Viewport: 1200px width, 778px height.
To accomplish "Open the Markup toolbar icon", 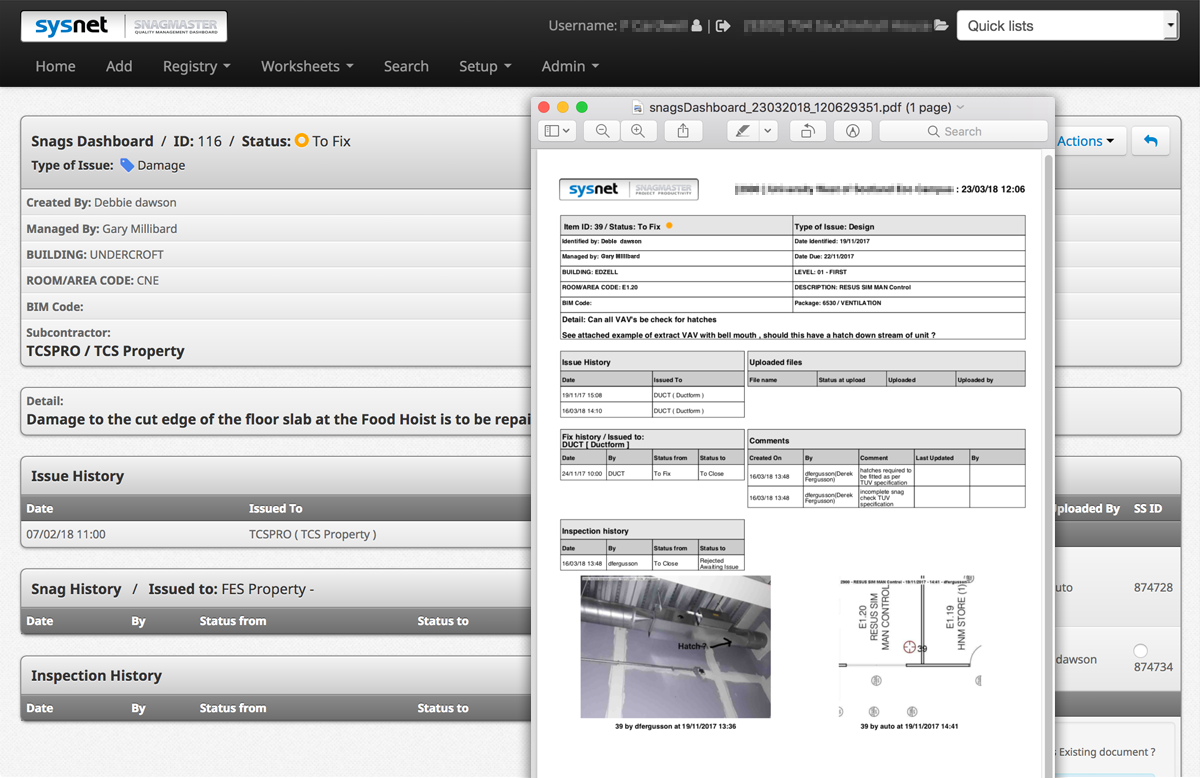I will [853, 131].
